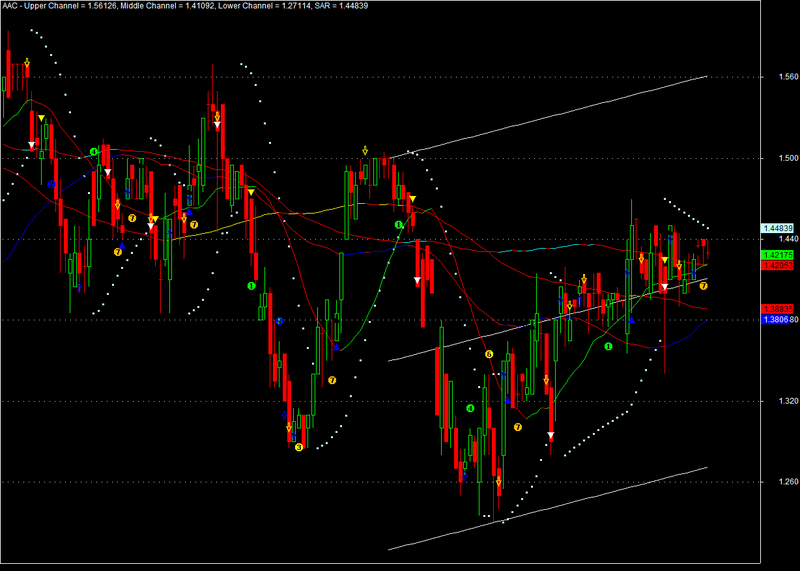The width and height of the screenshot is (800, 571).
Task: Click the blue circle 2 wave marker
Action: point(52,184)
